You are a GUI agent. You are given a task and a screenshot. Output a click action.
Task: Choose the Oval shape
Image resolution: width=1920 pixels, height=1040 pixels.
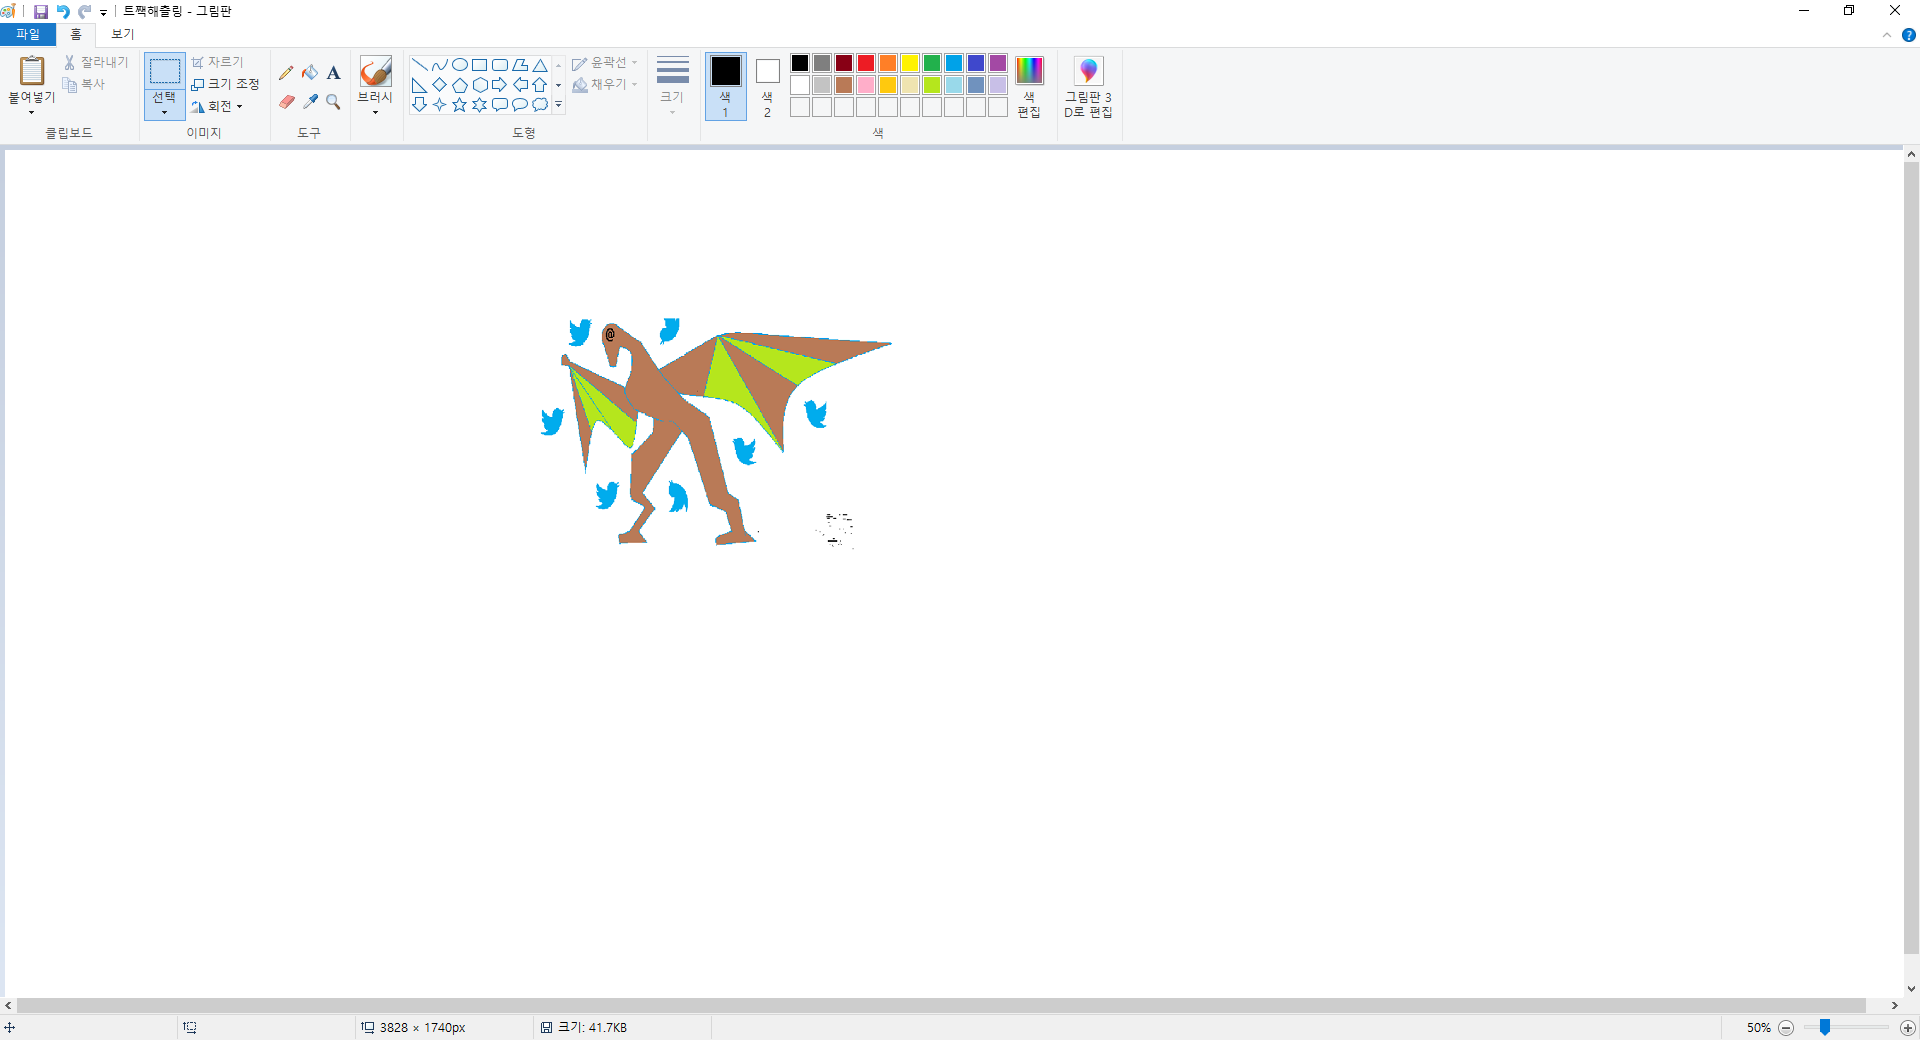tap(460, 65)
